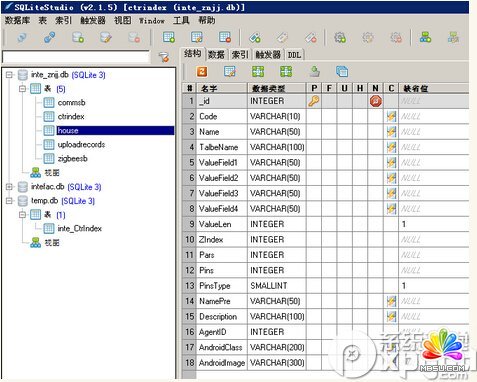Click the VARCHAR(300) cell for AndroidImage
Screen dimensions: 477x382
[x=277, y=363]
